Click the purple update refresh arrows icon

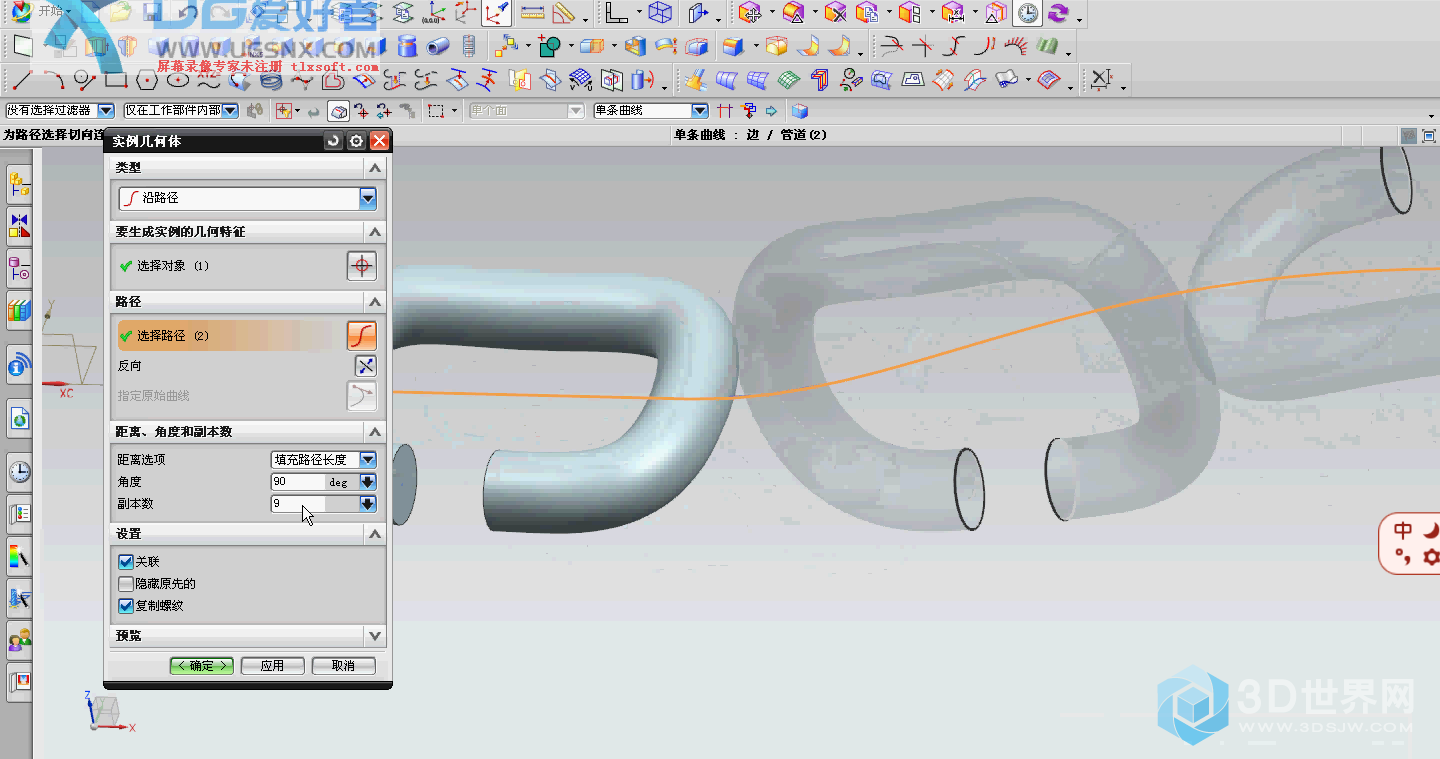[1057, 13]
